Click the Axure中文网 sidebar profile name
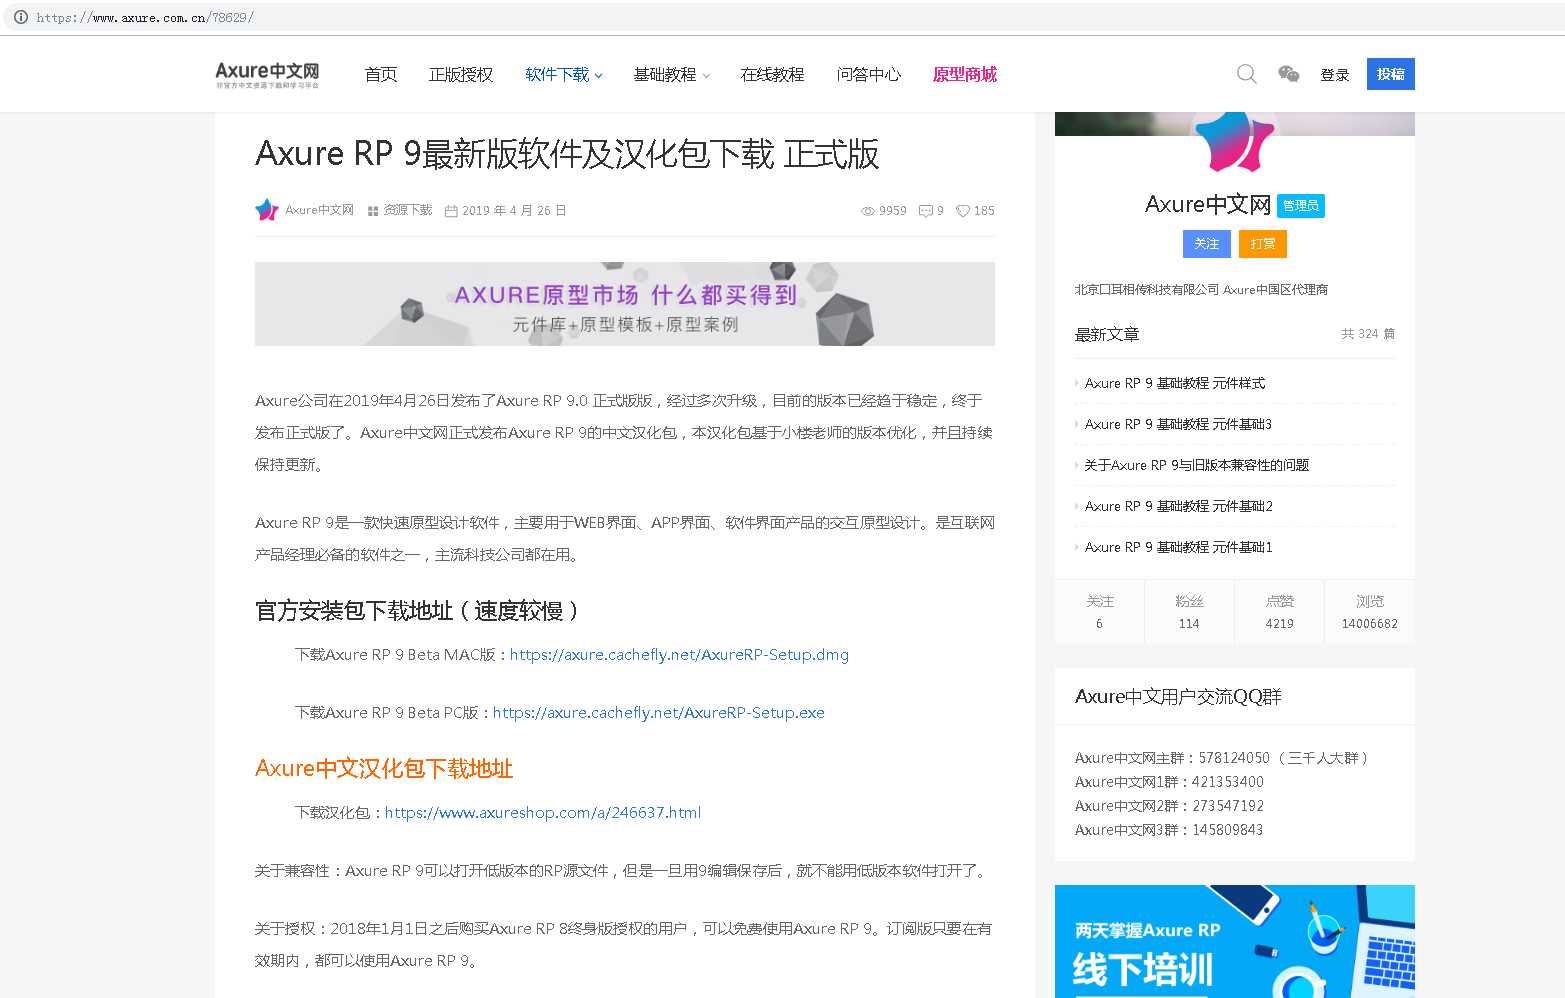Viewport: 1565px width, 998px height. point(1208,205)
